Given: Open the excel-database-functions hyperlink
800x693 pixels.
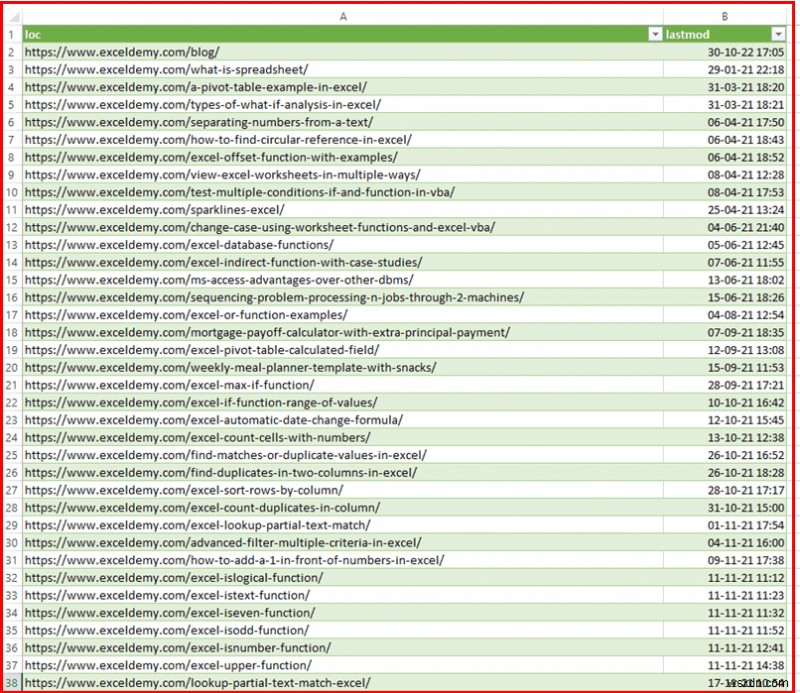Looking at the screenshot, I should (150, 244).
